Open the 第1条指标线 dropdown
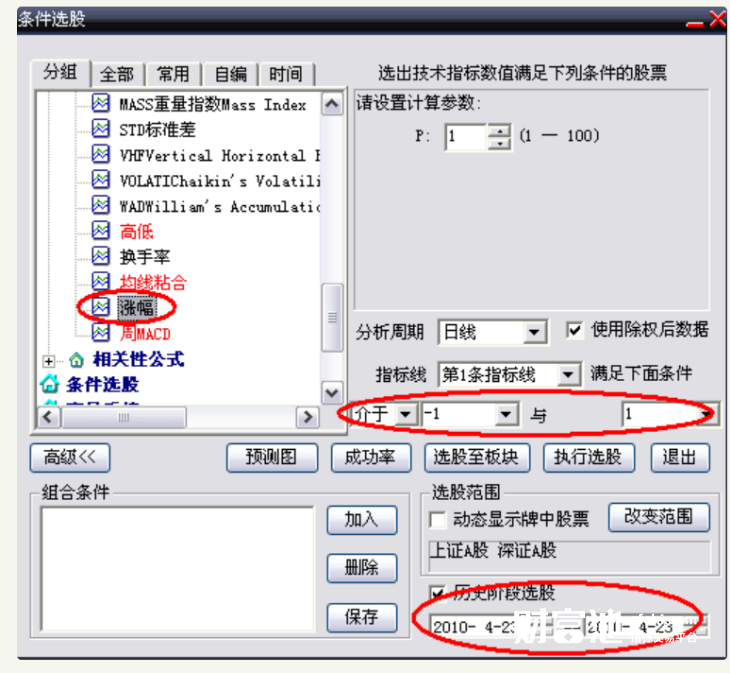 coord(568,375)
